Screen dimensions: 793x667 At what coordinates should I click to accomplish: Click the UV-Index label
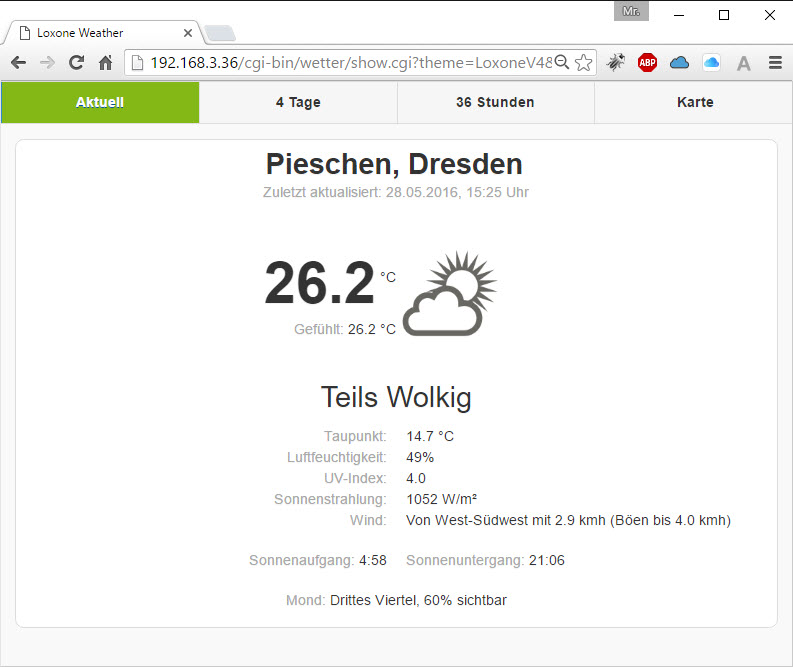pyautogui.click(x=355, y=478)
